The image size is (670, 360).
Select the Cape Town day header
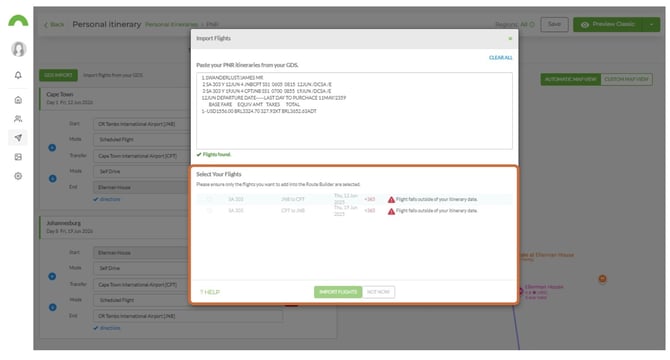(115, 98)
